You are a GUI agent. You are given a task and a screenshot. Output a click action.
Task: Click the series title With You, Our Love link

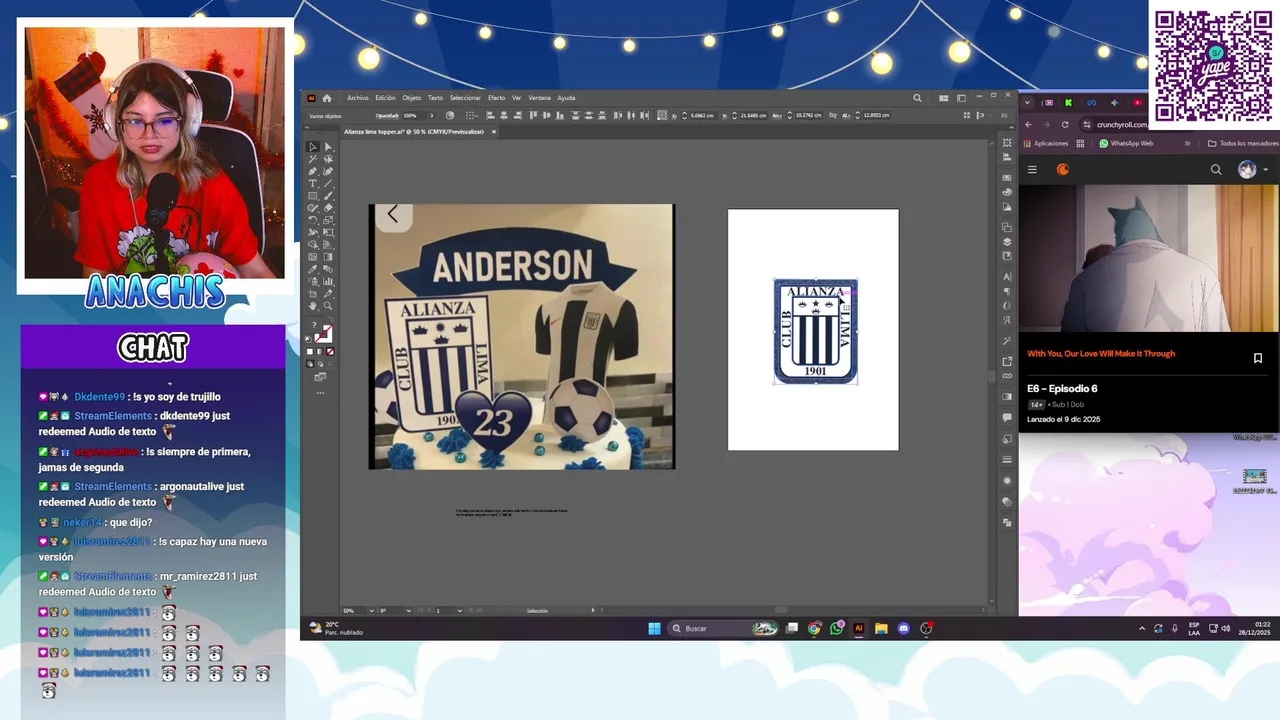1101,354
